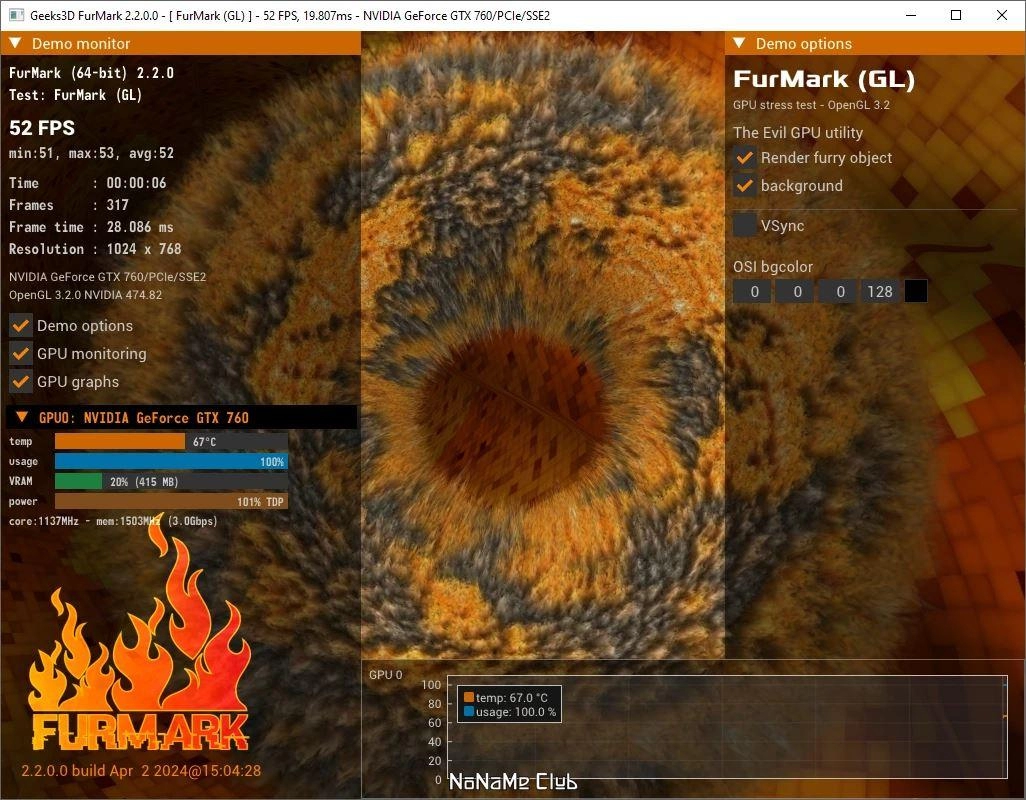1026x800 pixels.
Task: Click the OpenGL 3.2.0 NVIDIA 474.82 text
Action: (x=86, y=294)
